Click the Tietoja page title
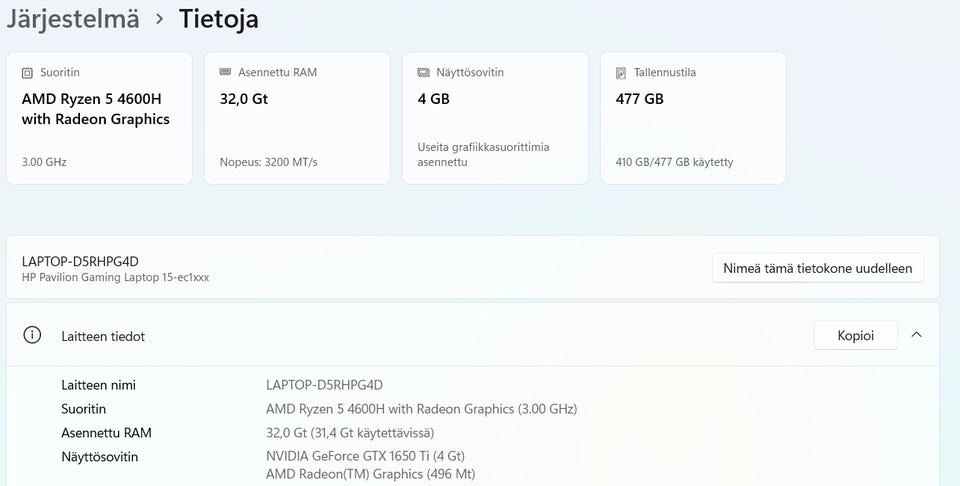The height and width of the screenshot is (486, 960). point(219,18)
